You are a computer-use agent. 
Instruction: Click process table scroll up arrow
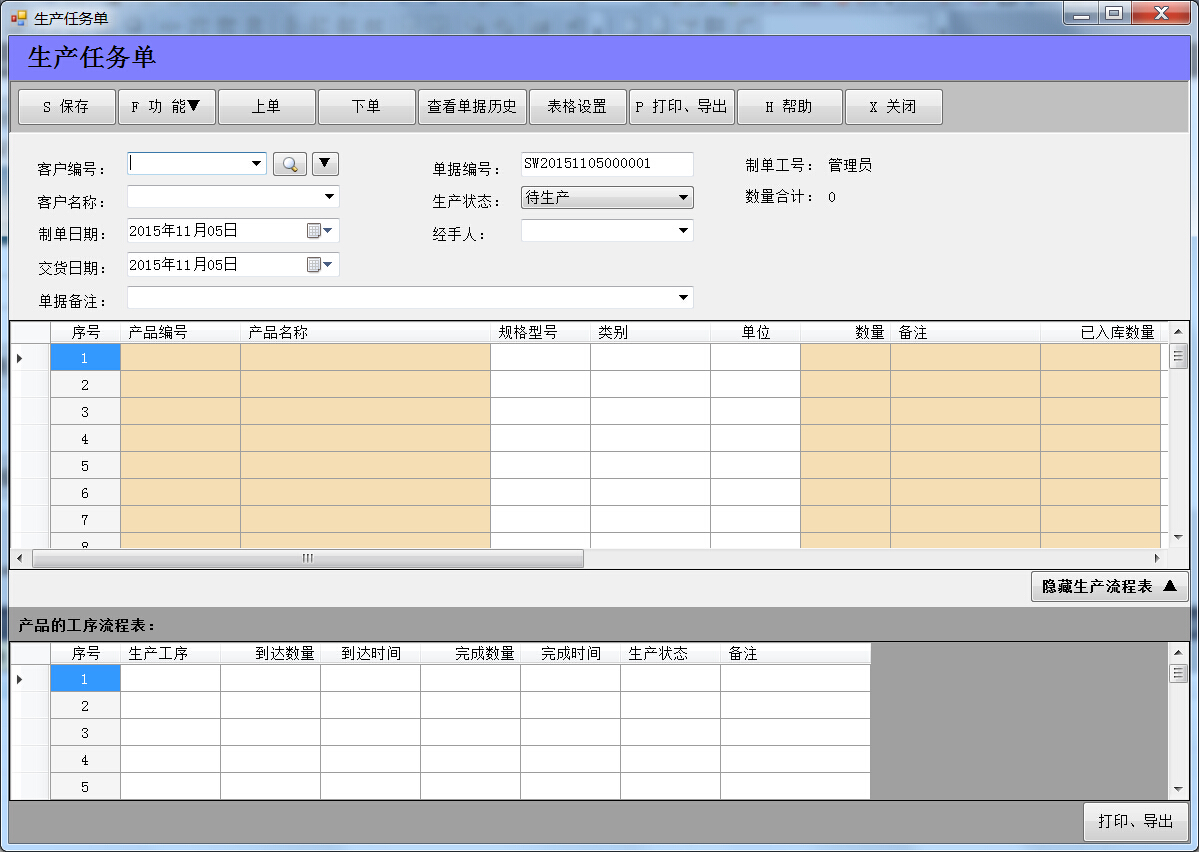click(x=1178, y=653)
